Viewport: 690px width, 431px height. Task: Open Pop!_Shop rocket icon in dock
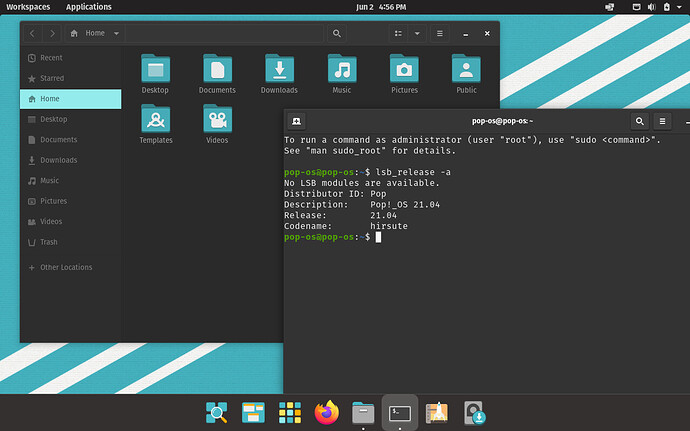437,413
